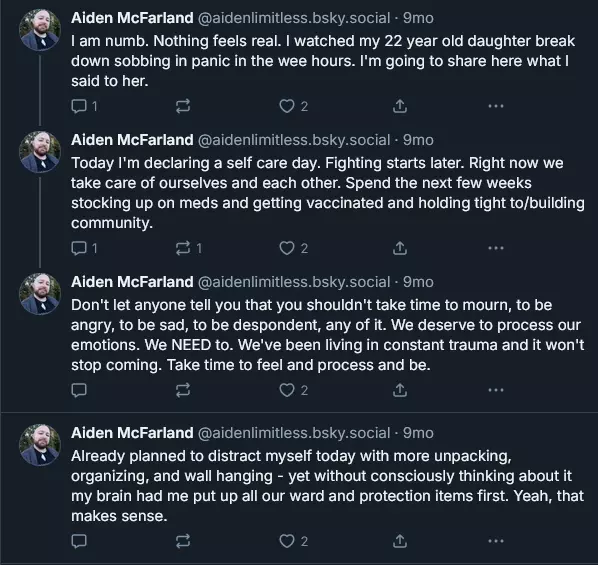Share the 'Already planned to distract' post
Image resolution: width=598 pixels, height=565 pixels.
pyautogui.click(x=400, y=541)
